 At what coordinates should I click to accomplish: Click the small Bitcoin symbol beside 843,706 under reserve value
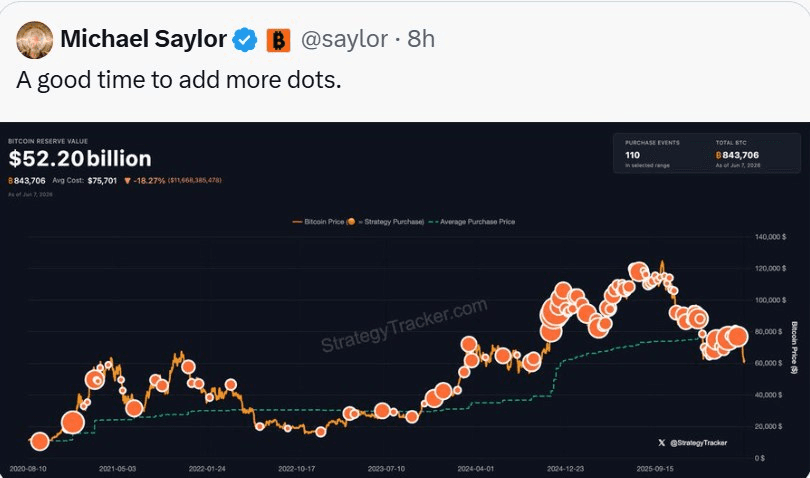[10, 181]
